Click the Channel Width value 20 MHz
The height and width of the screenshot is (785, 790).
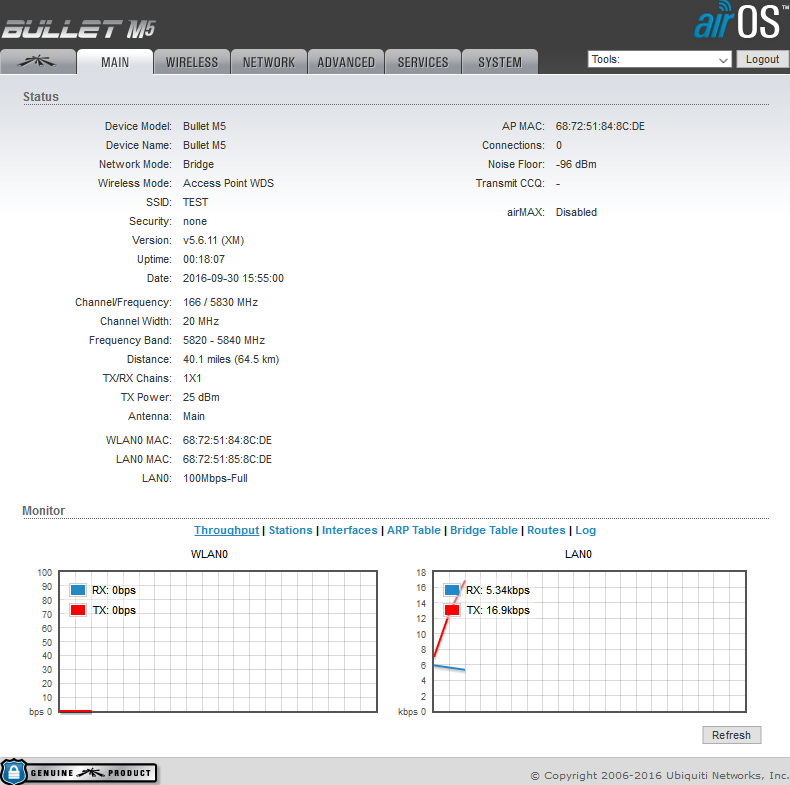201,321
